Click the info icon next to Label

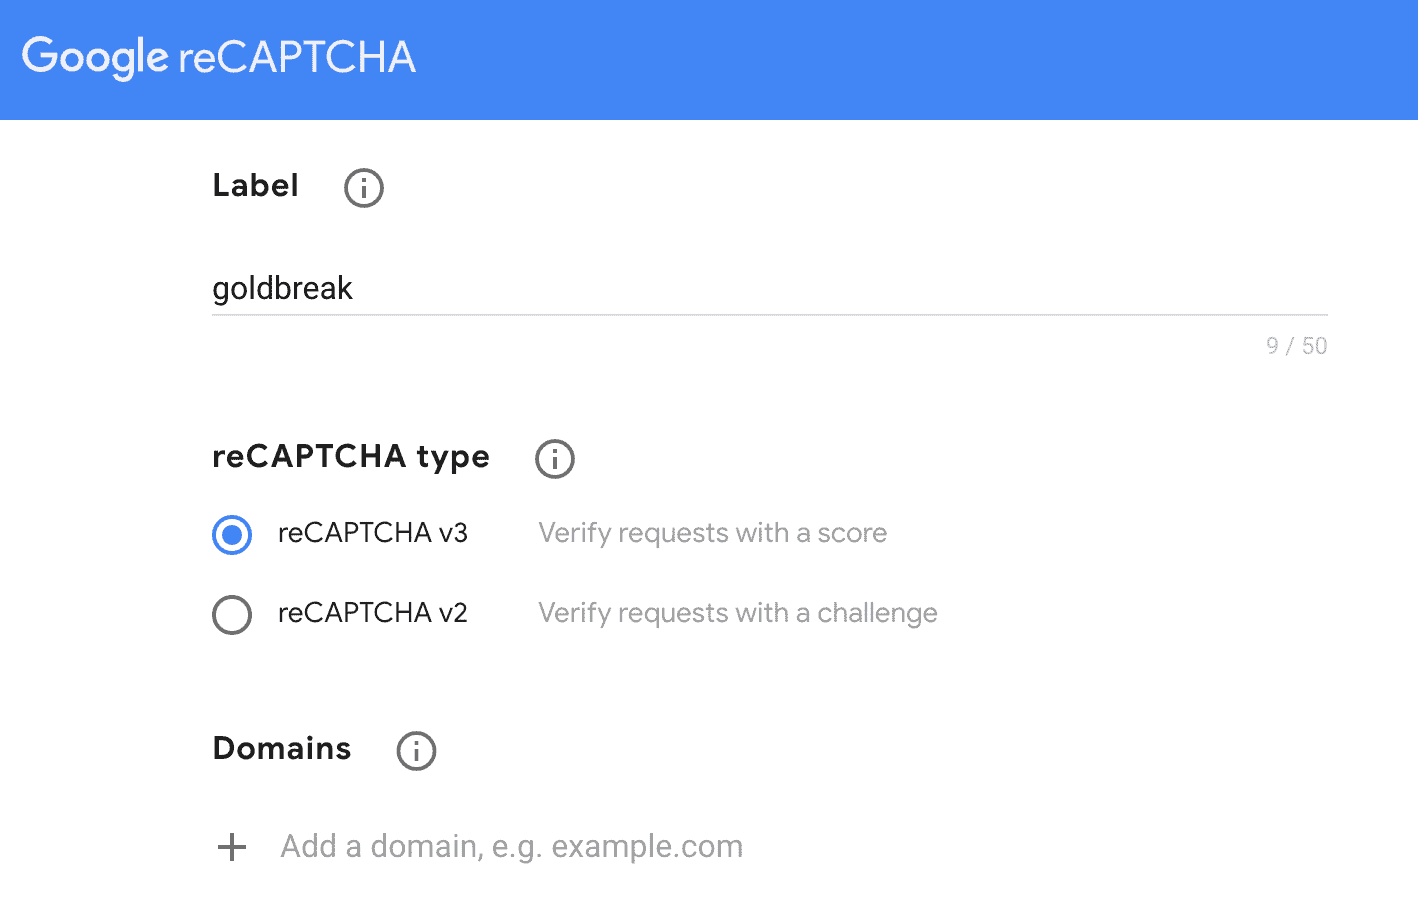[364, 187]
